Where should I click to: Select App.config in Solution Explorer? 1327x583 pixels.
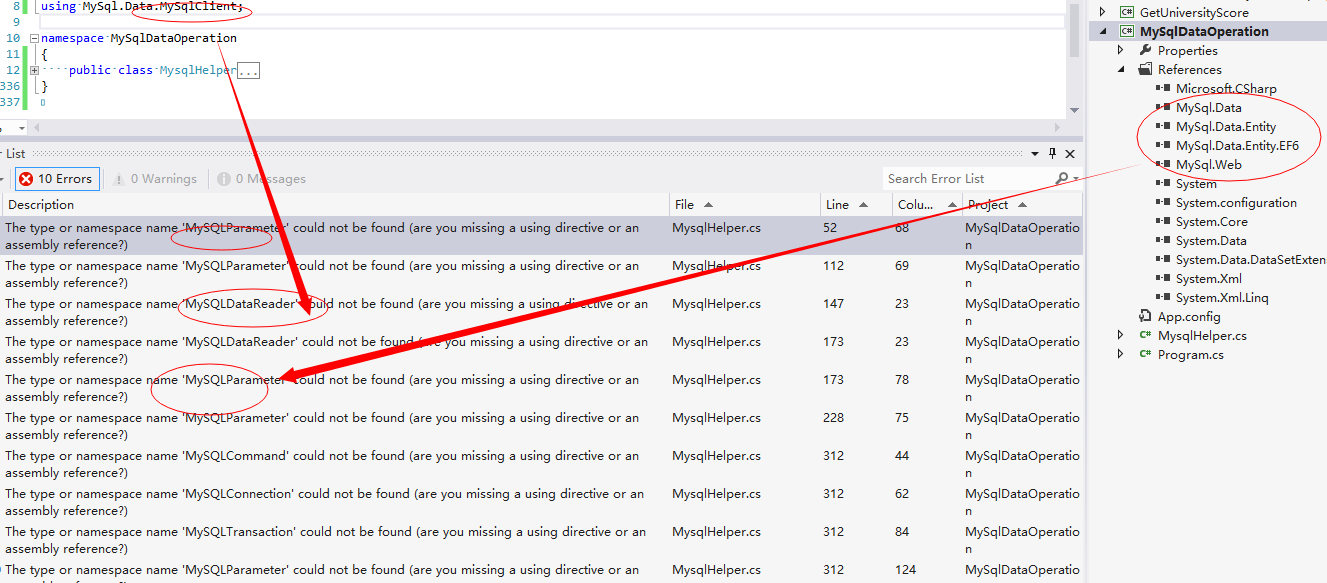click(1189, 316)
